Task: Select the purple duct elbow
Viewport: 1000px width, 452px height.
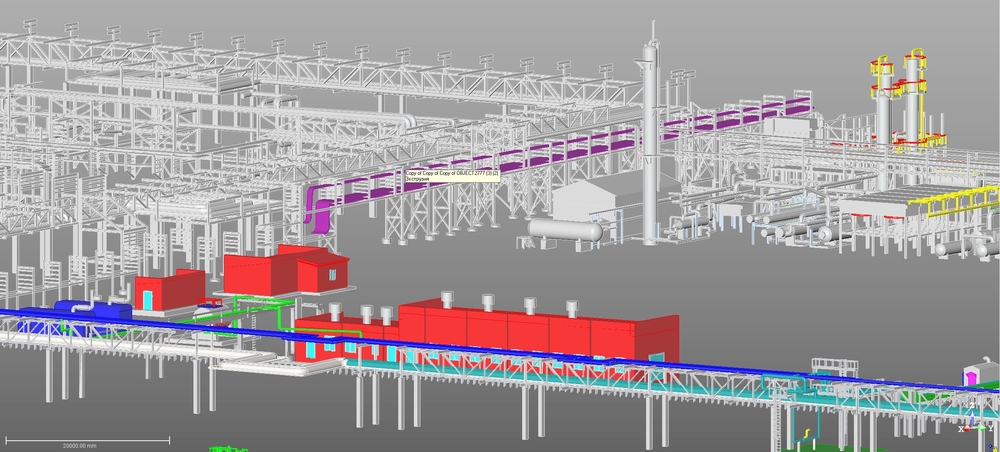Action: 322,210
